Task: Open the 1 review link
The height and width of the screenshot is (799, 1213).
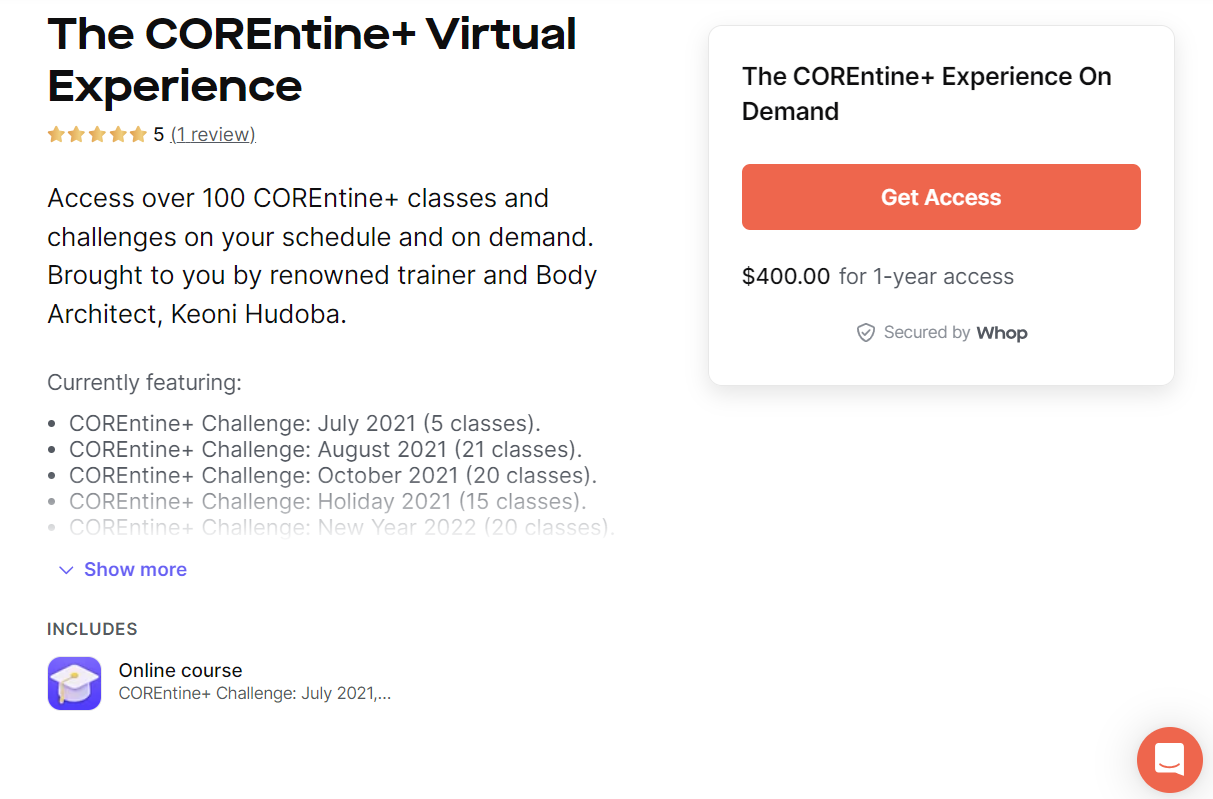Action: 212,133
